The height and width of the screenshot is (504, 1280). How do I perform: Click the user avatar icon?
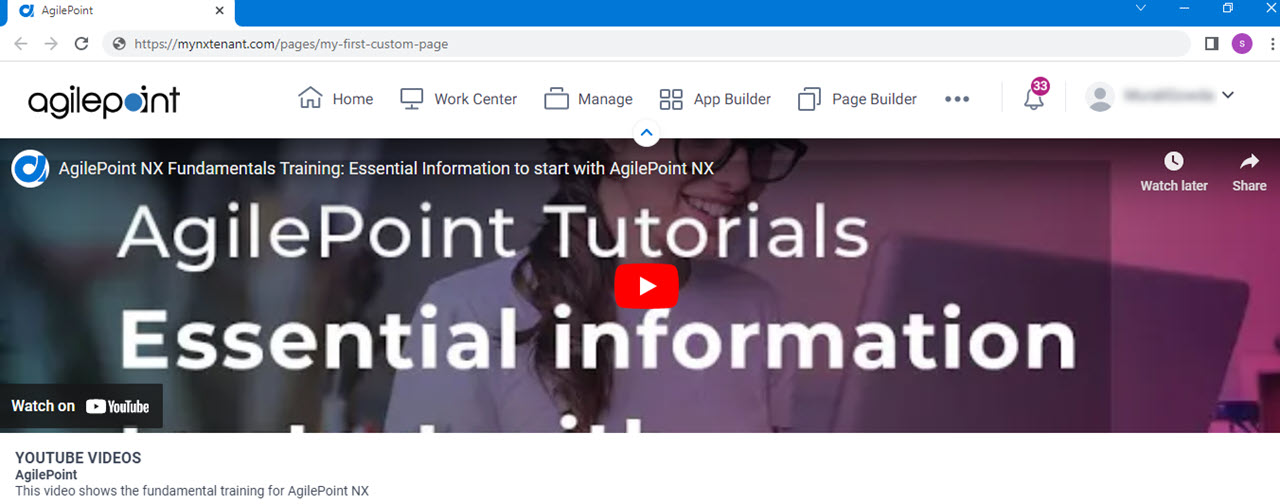[x=1100, y=97]
